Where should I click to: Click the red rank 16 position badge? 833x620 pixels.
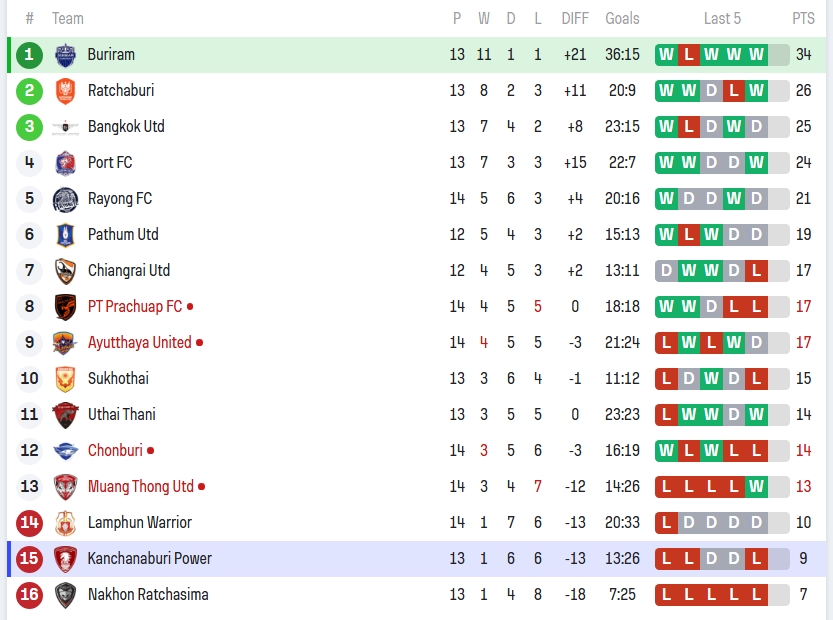point(30,595)
